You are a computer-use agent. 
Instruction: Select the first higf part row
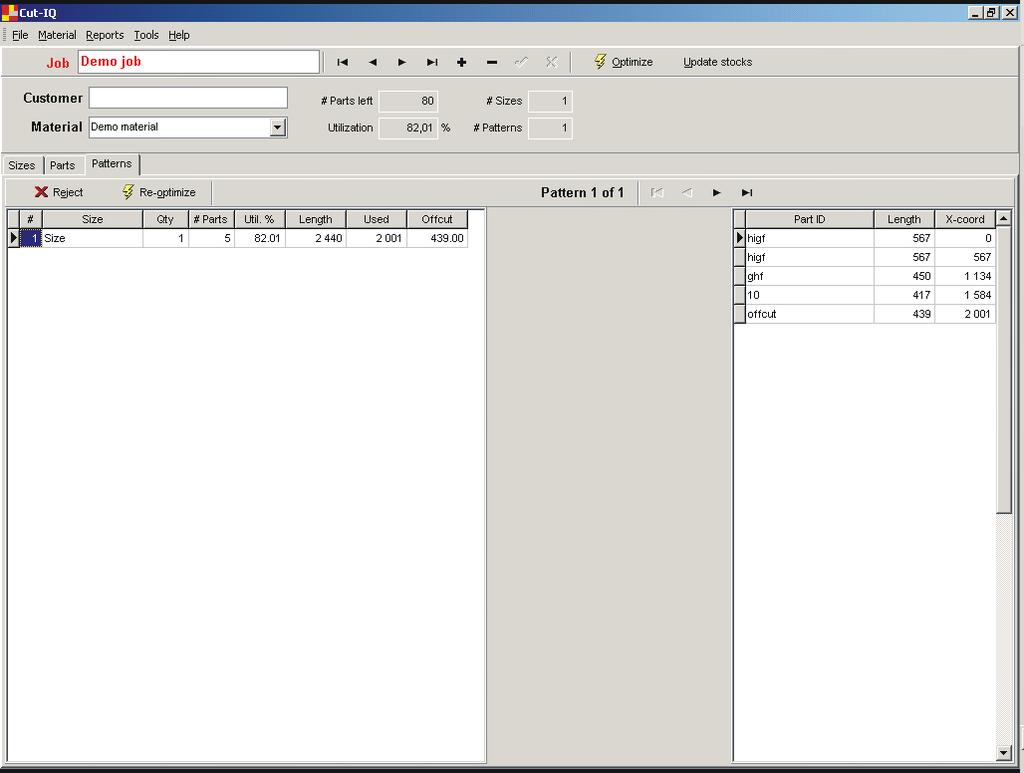[865, 238]
